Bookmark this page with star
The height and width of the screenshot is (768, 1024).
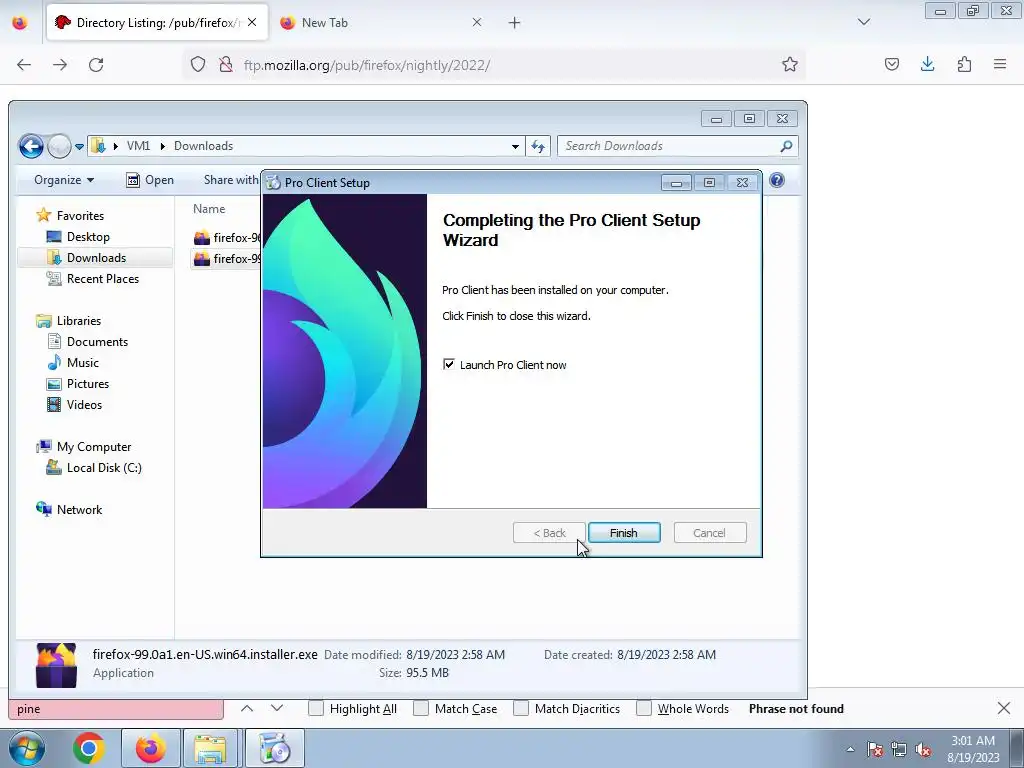[790, 64]
